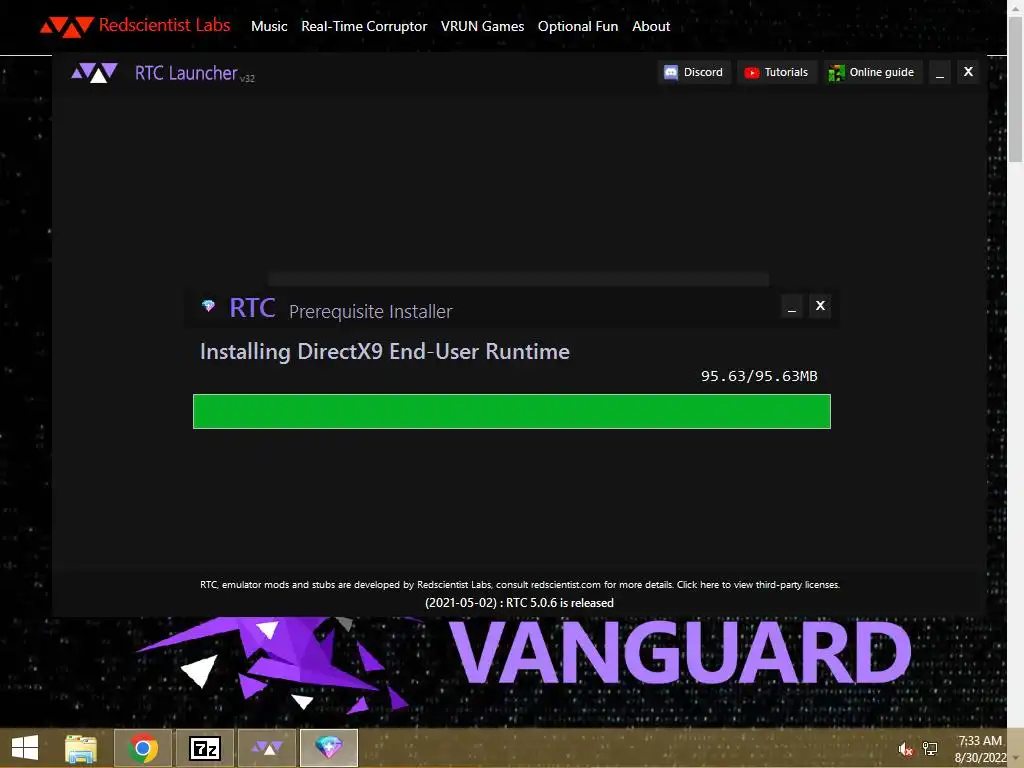Switch to Prerequisite Installer gem taskbar icon
The height and width of the screenshot is (768, 1024).
(328, 748)
